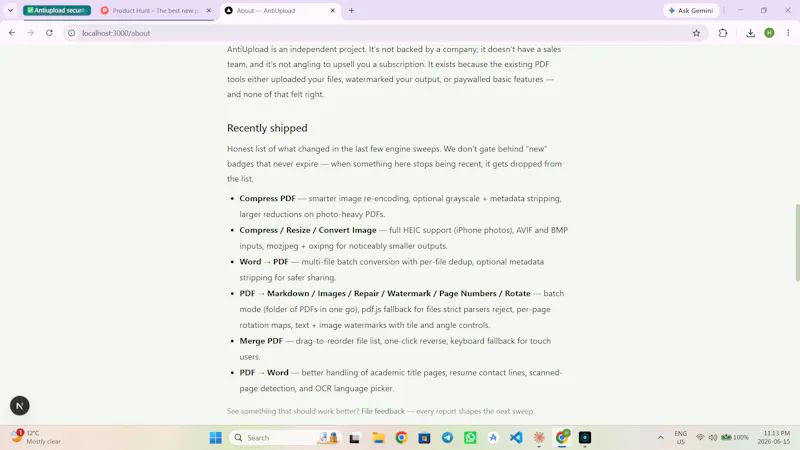
Task: Open the dark teal-circle app on taskbar
Action: 585,438
